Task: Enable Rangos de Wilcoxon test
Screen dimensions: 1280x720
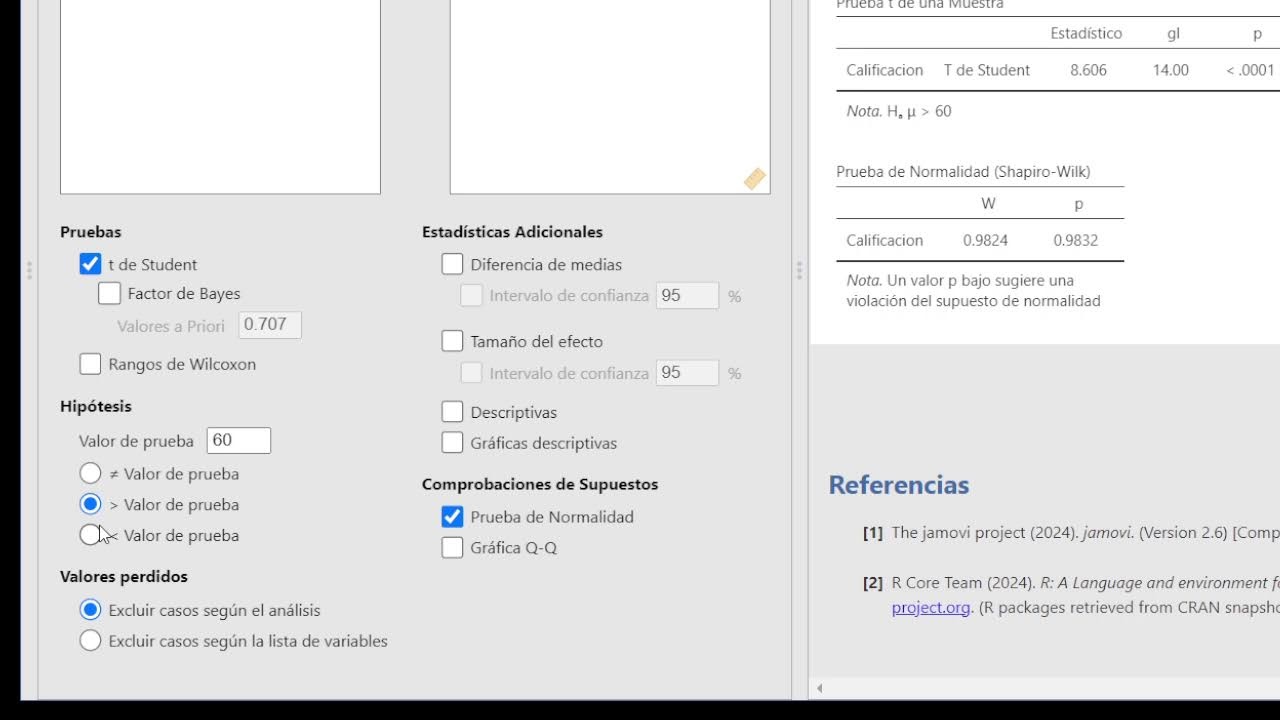Action: [90, 364]
